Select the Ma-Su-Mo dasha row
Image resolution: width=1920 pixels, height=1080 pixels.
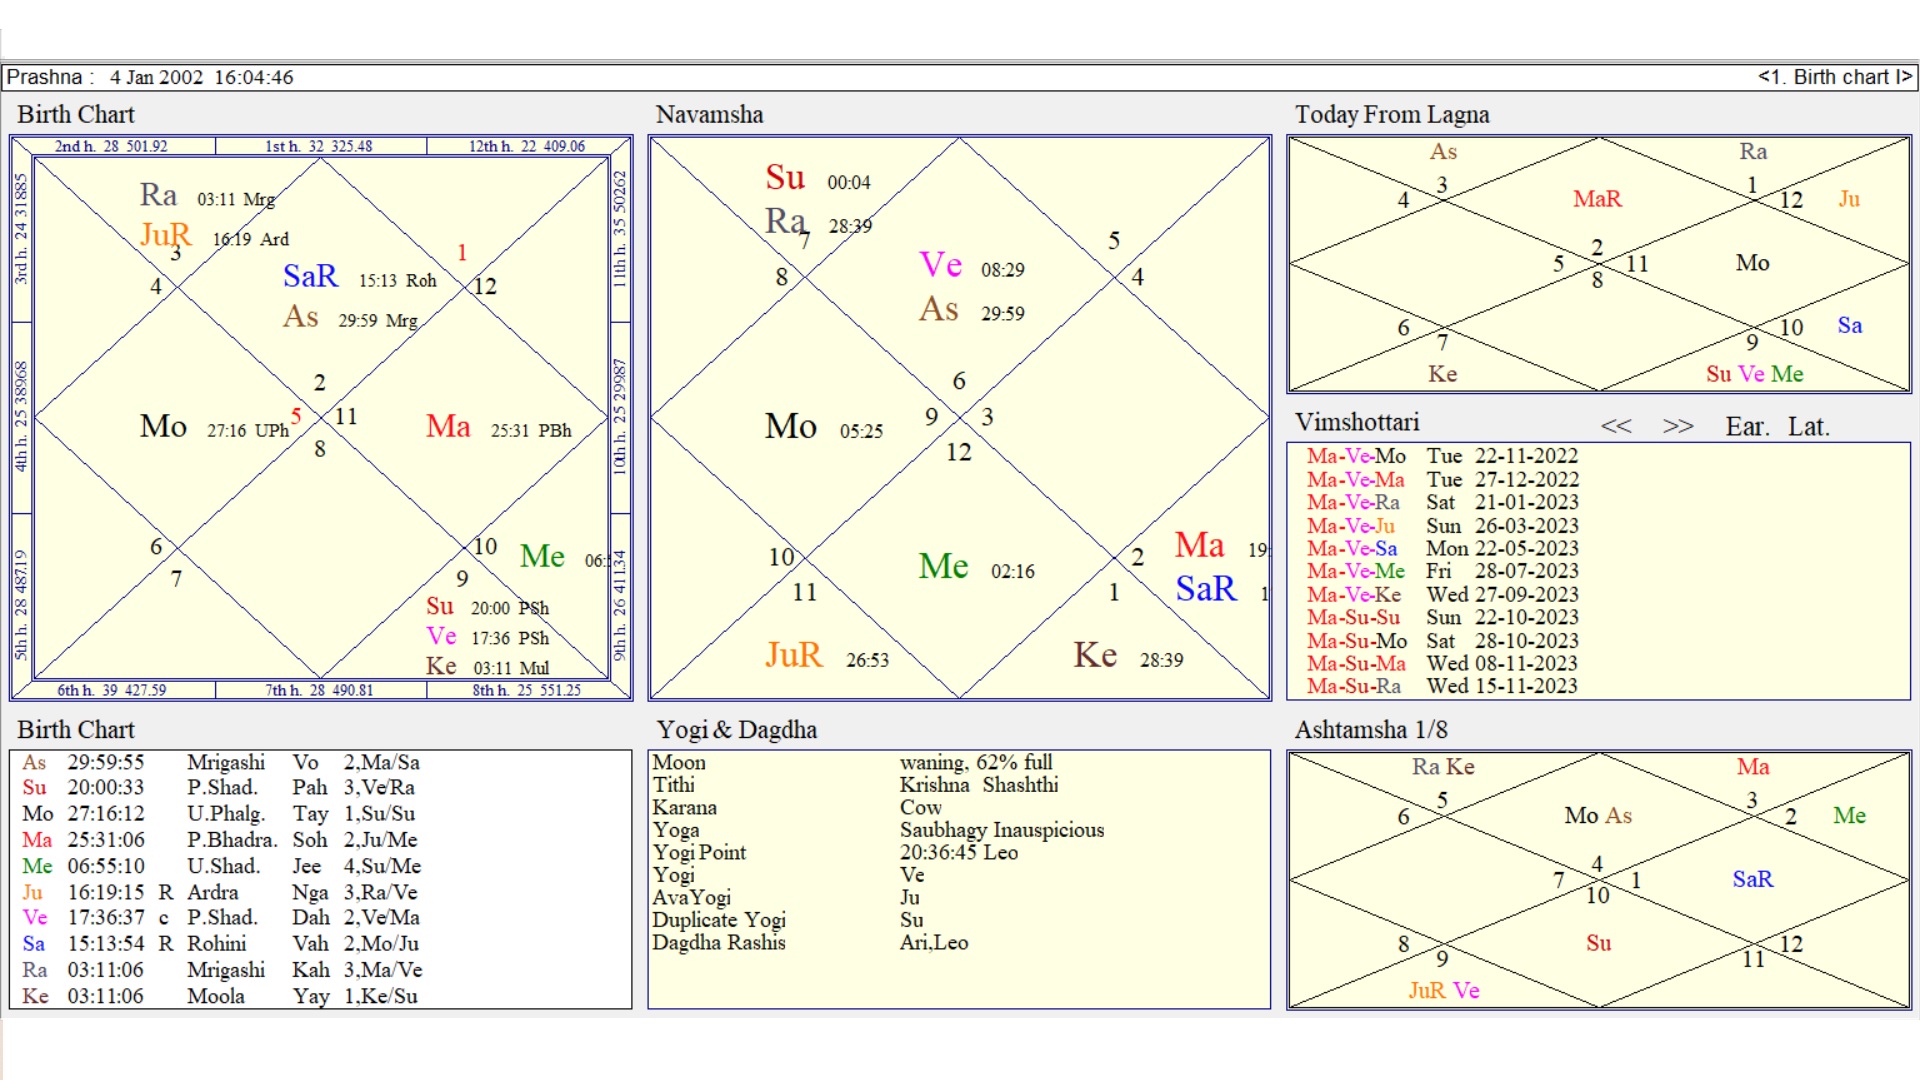pyautogui.click(x=1442, y=640)
